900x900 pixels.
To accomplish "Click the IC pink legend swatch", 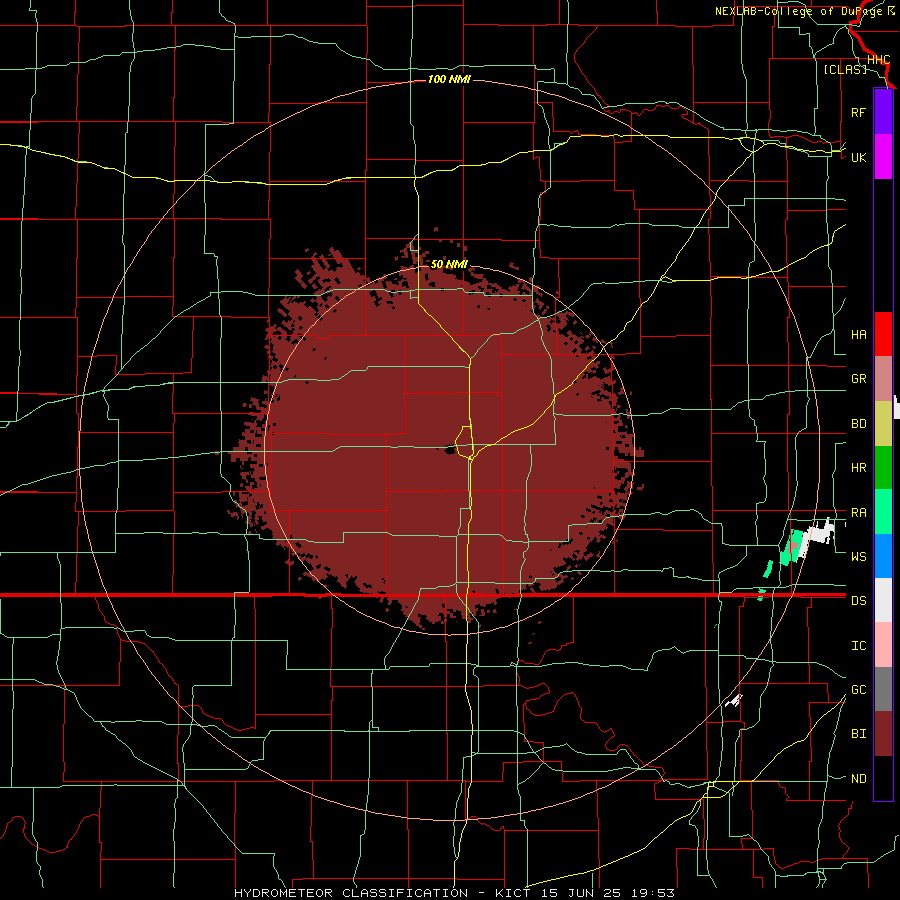I will (883, 645).
